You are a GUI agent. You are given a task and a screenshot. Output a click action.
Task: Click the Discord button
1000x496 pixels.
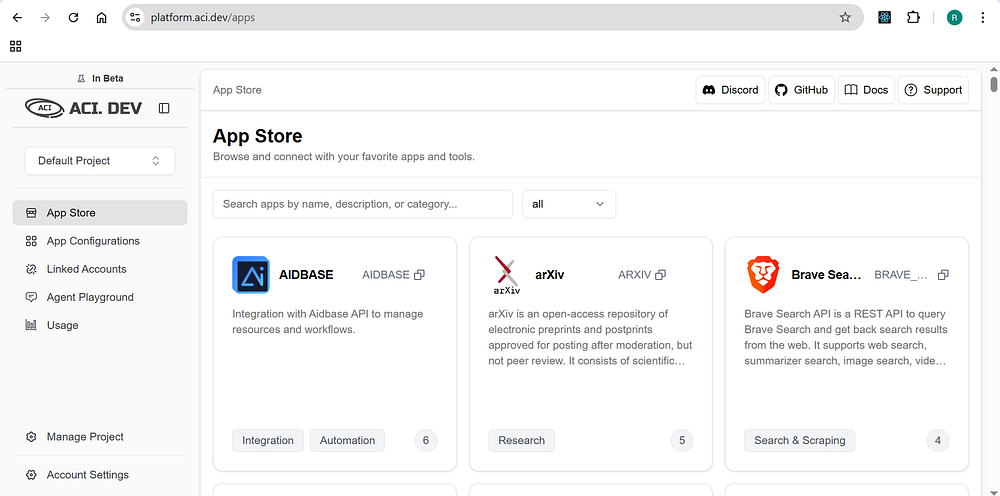730,90
